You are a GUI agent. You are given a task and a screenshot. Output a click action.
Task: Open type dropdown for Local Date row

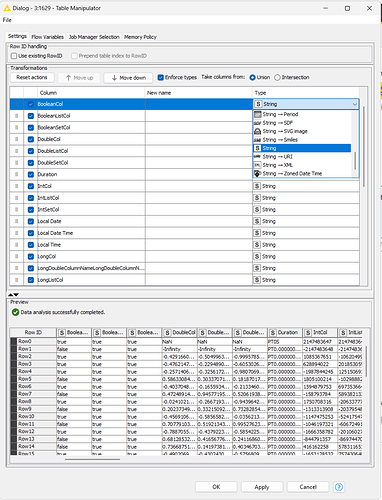pos(306,221)
